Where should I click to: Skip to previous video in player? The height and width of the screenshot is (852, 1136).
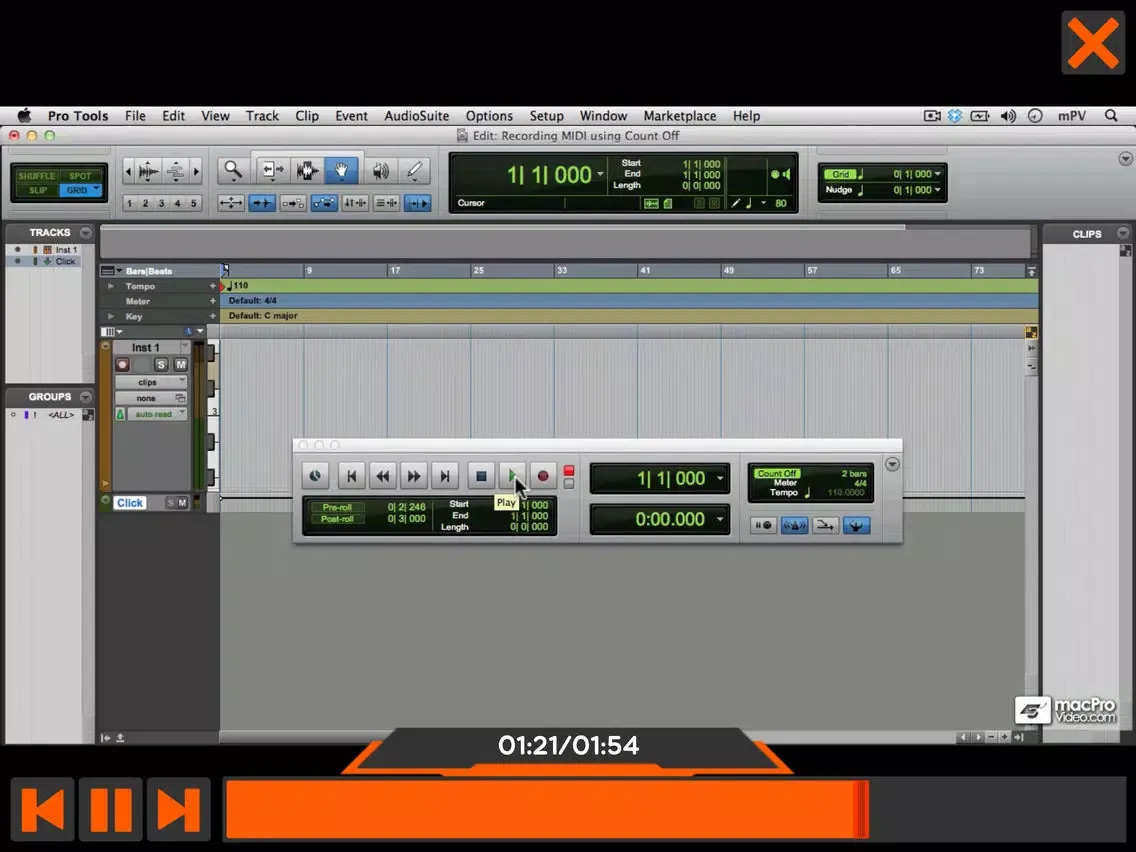coord(43,809)
